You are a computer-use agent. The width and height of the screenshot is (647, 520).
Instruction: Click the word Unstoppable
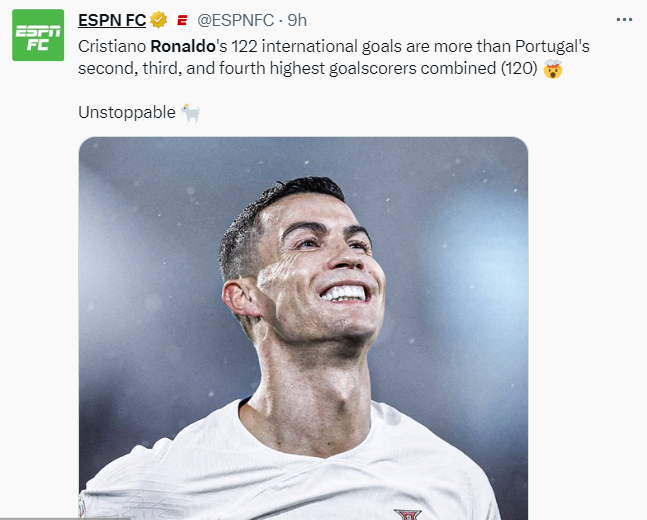125,113
